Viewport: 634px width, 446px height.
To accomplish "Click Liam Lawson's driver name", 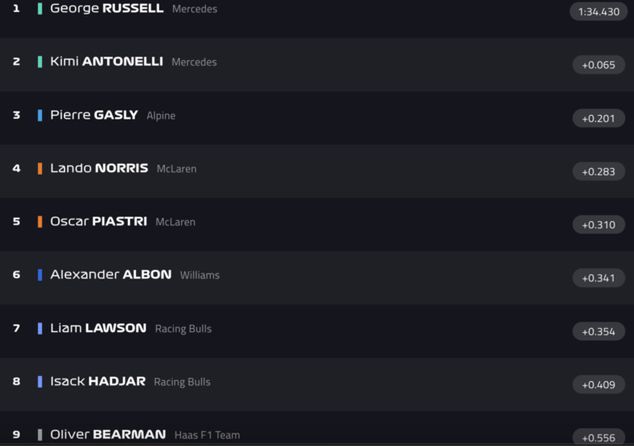I will coord(98,328).
